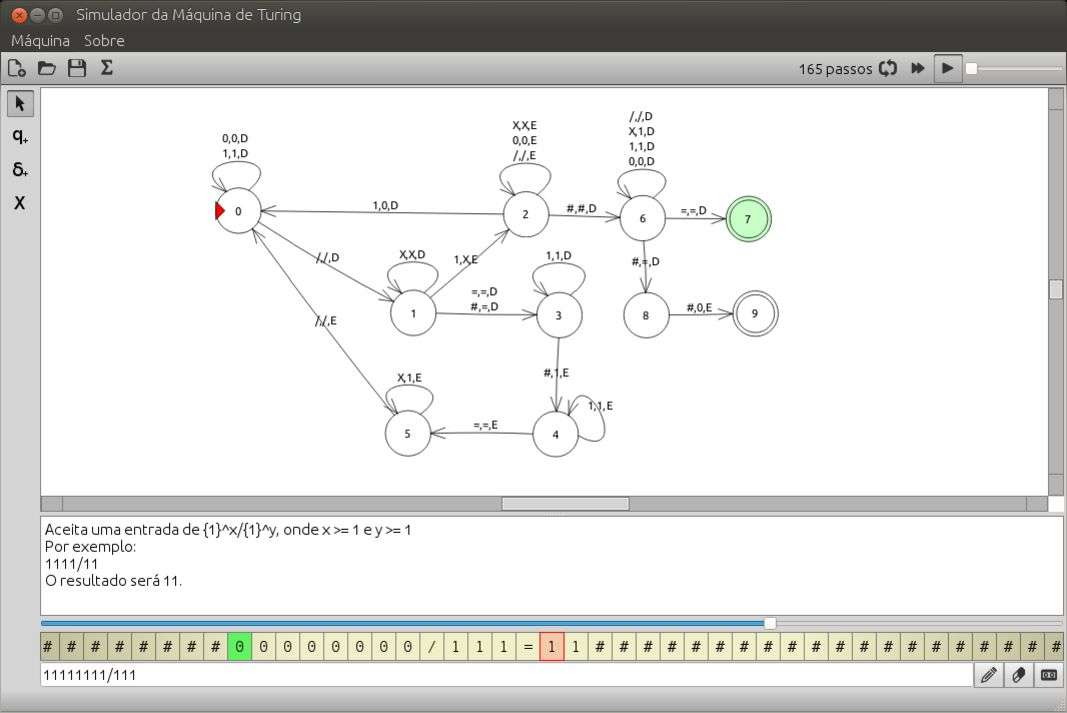
Task: Activate the add state (q+) tool
Action: click(x=20, y=136)
